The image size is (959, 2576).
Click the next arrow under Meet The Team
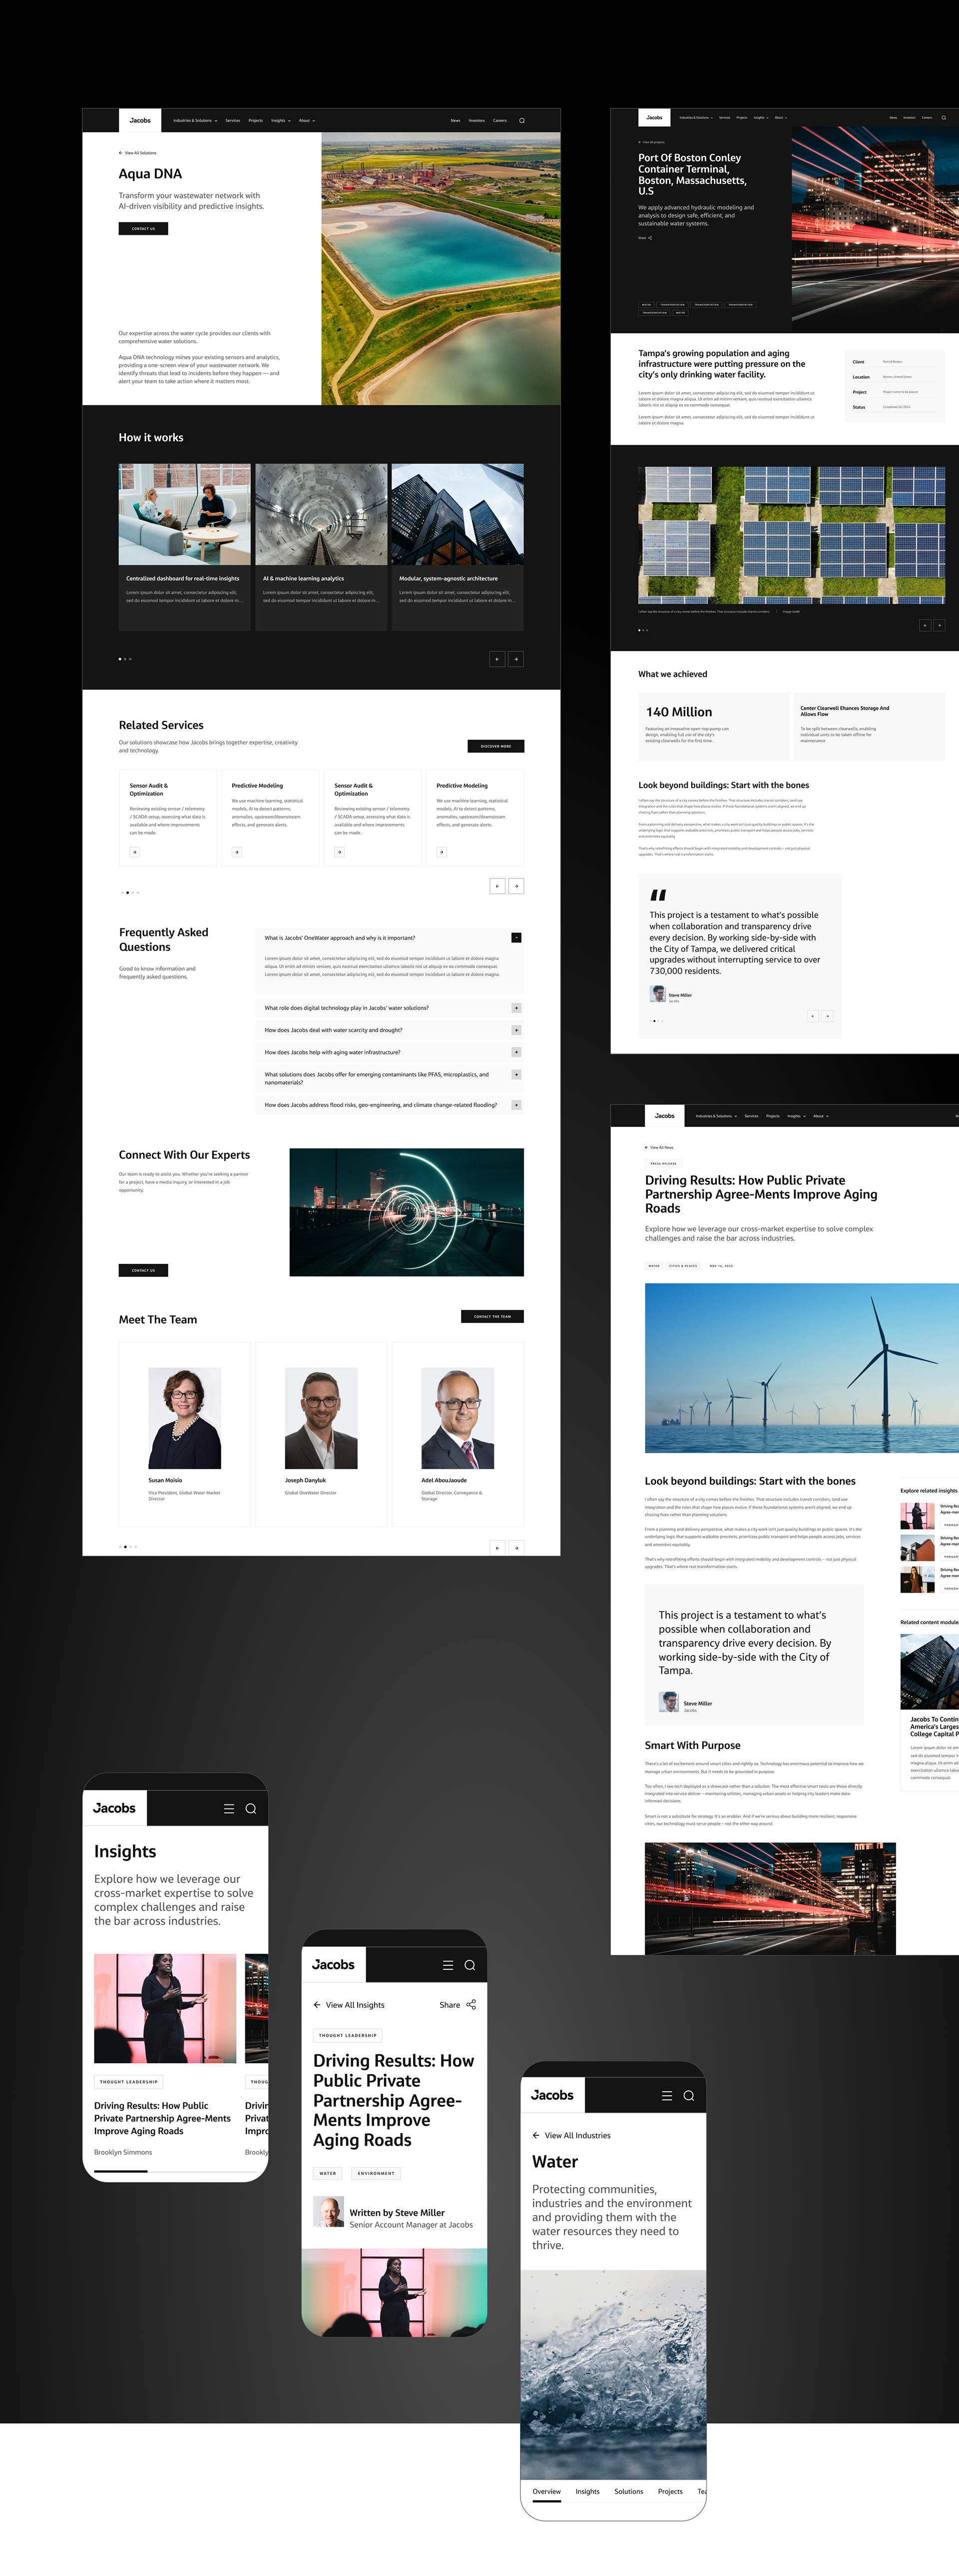(x=516, y=1547)
